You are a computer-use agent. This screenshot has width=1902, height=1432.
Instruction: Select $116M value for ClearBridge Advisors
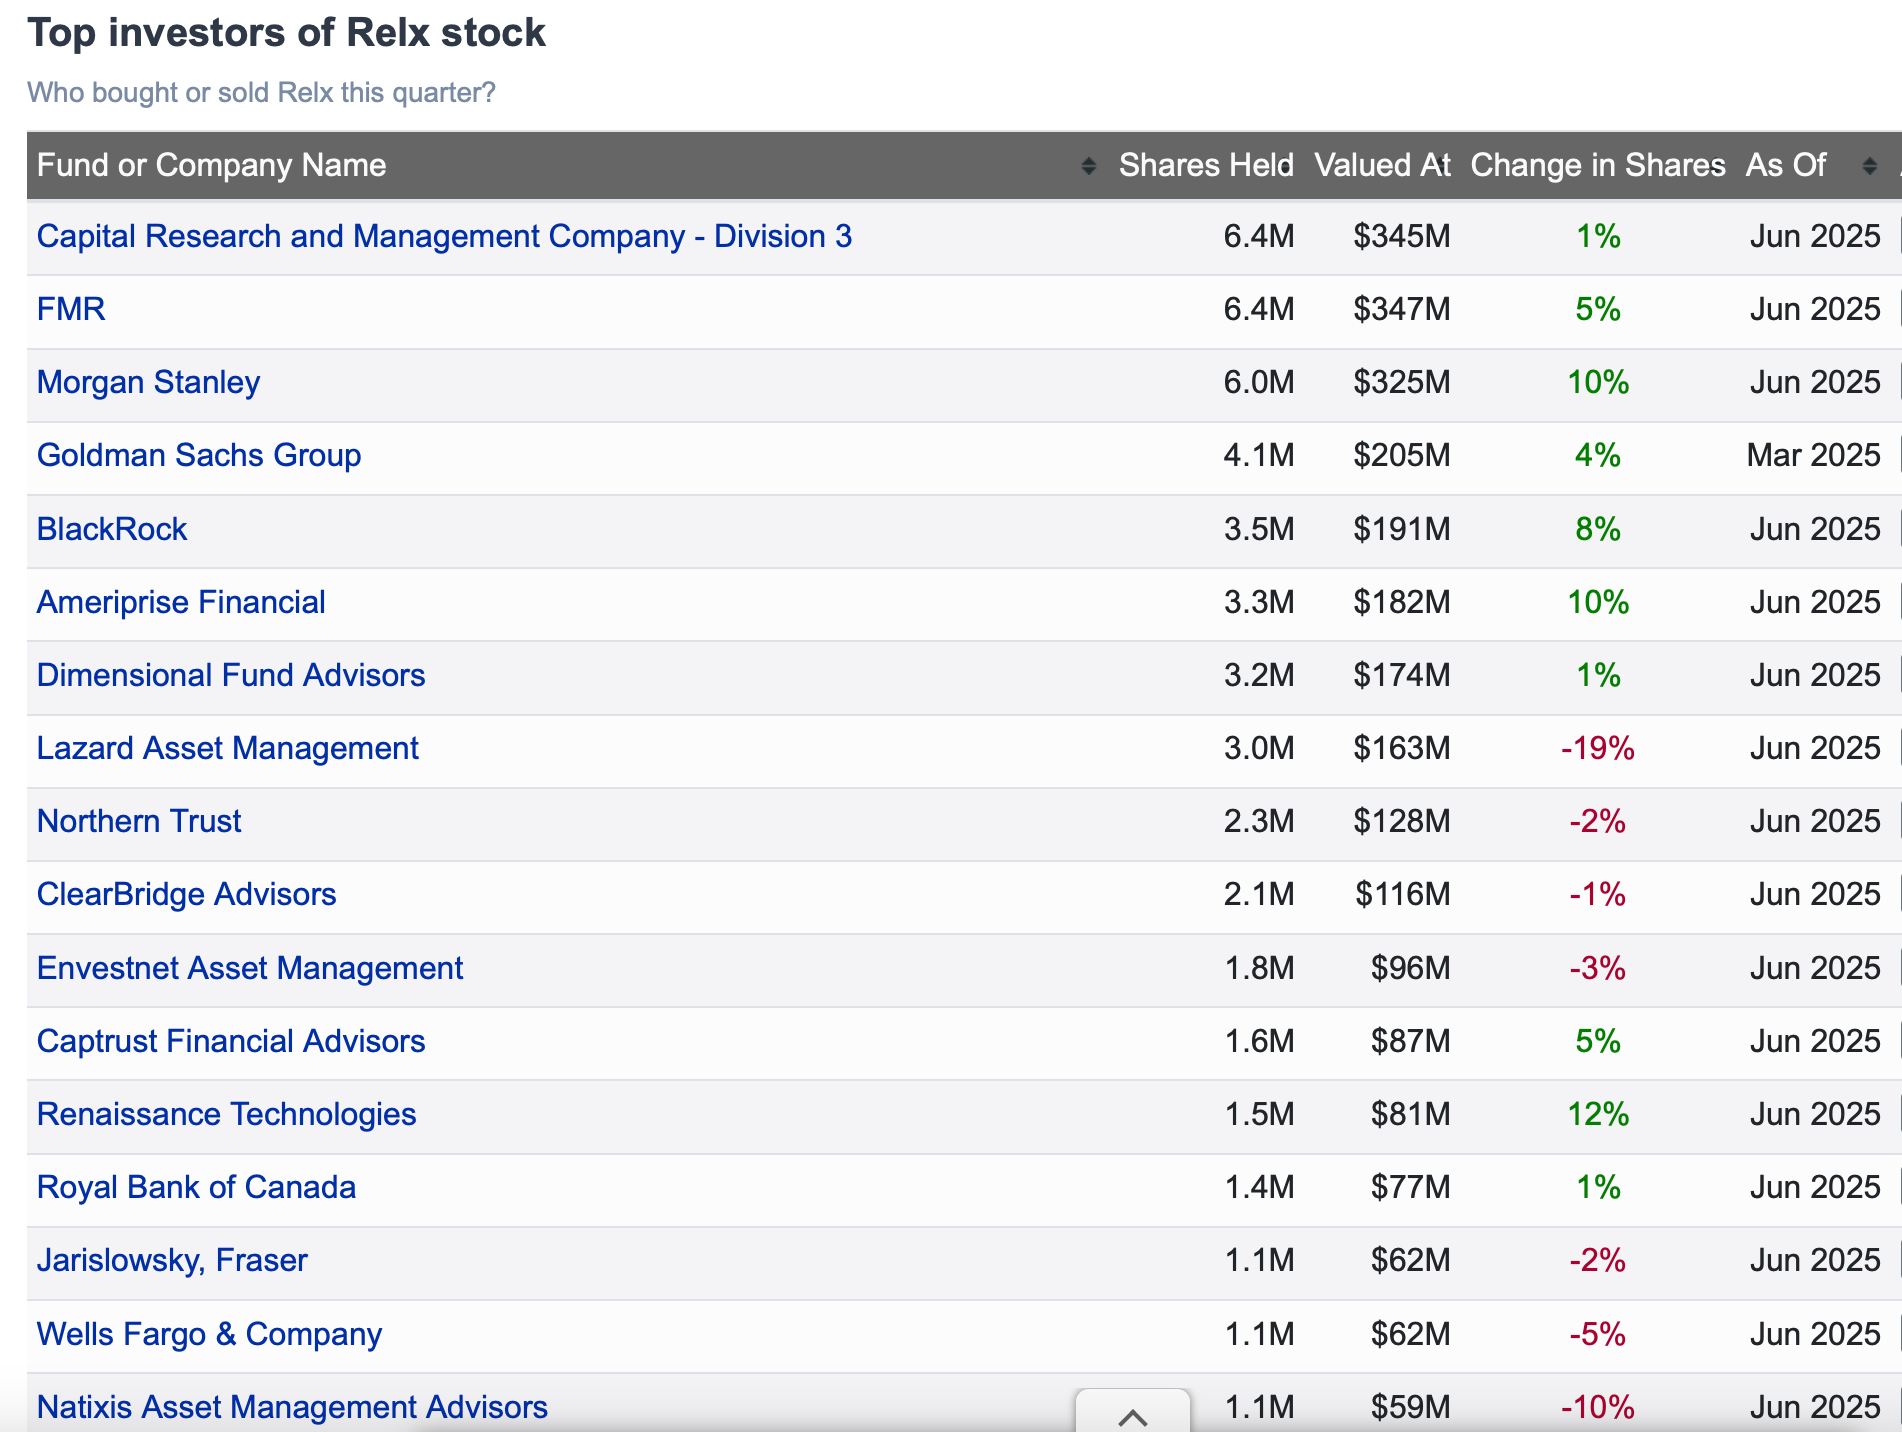pyautogui.click(x=1403, y=894)
